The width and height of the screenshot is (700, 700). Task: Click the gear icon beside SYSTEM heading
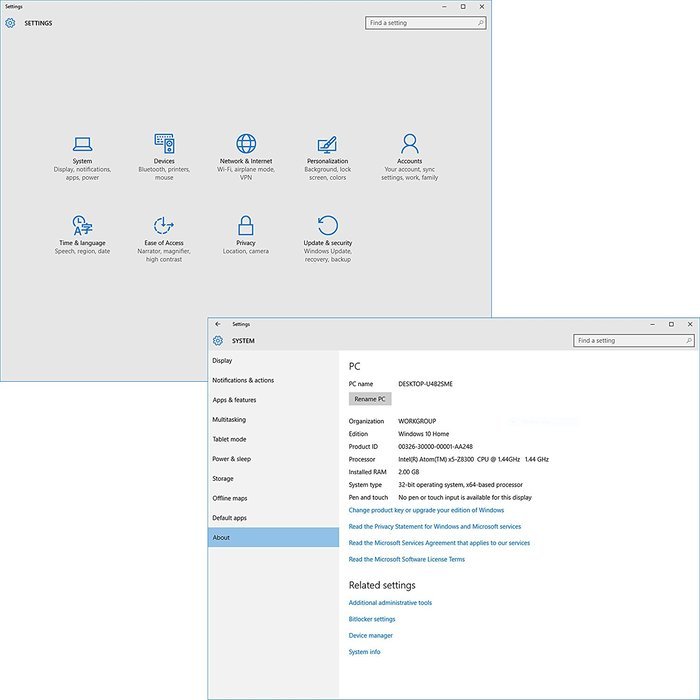218,341
